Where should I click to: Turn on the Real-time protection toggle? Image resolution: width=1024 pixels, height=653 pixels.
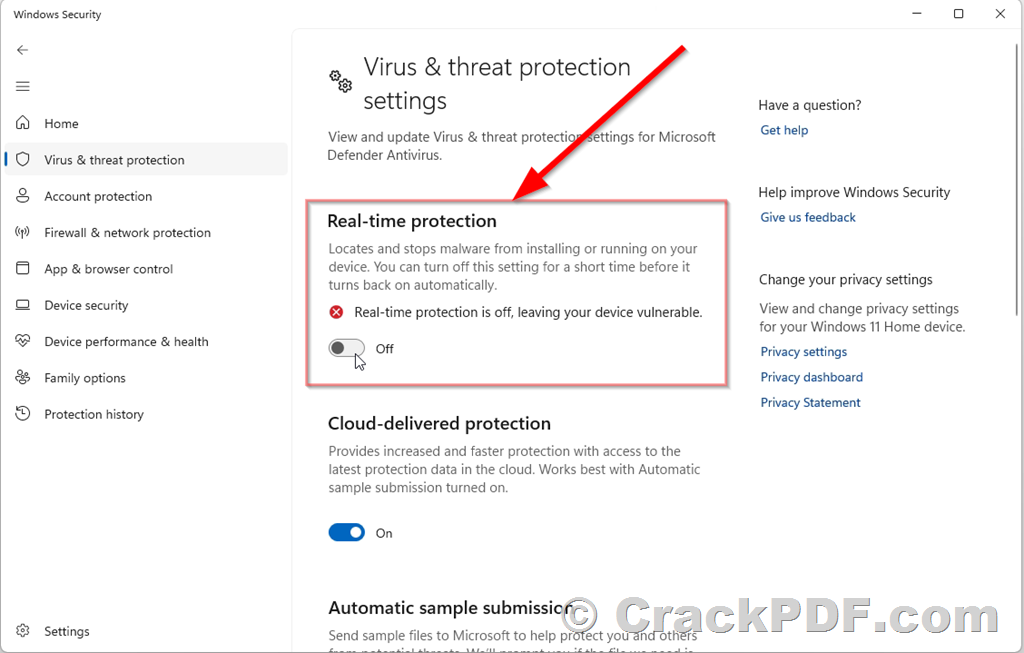click(346, 349)
